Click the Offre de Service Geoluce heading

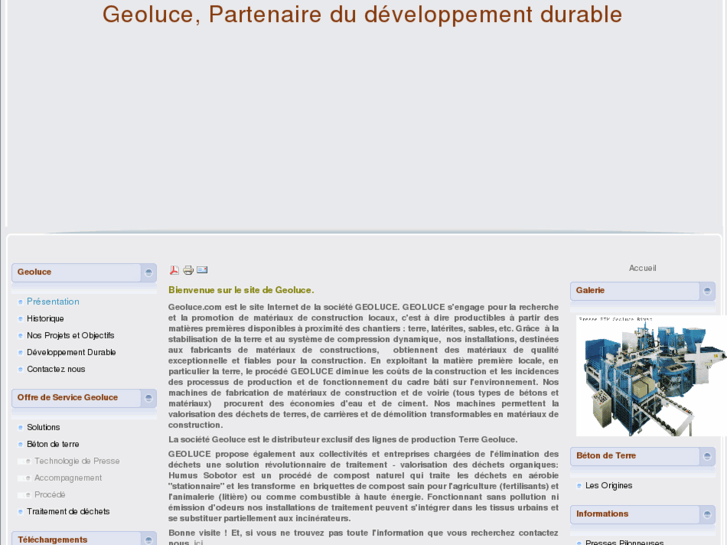click(x=68, y=398)
